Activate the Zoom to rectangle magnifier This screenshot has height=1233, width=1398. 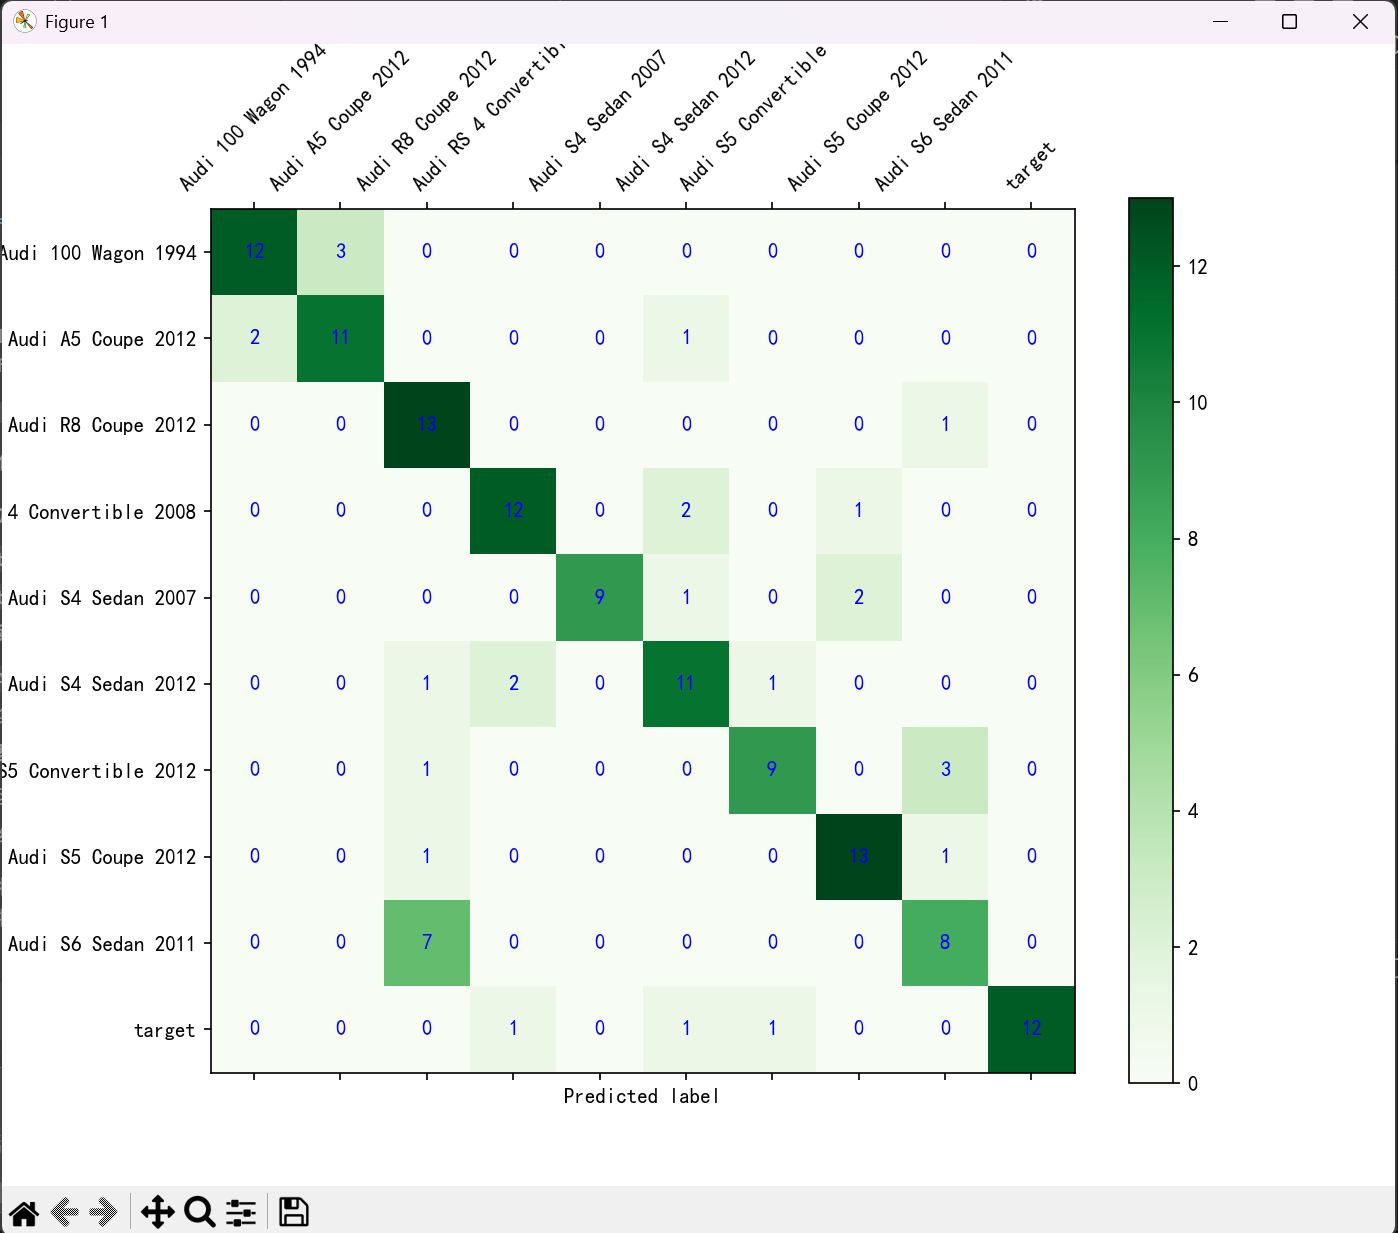tap(200, 1213)
